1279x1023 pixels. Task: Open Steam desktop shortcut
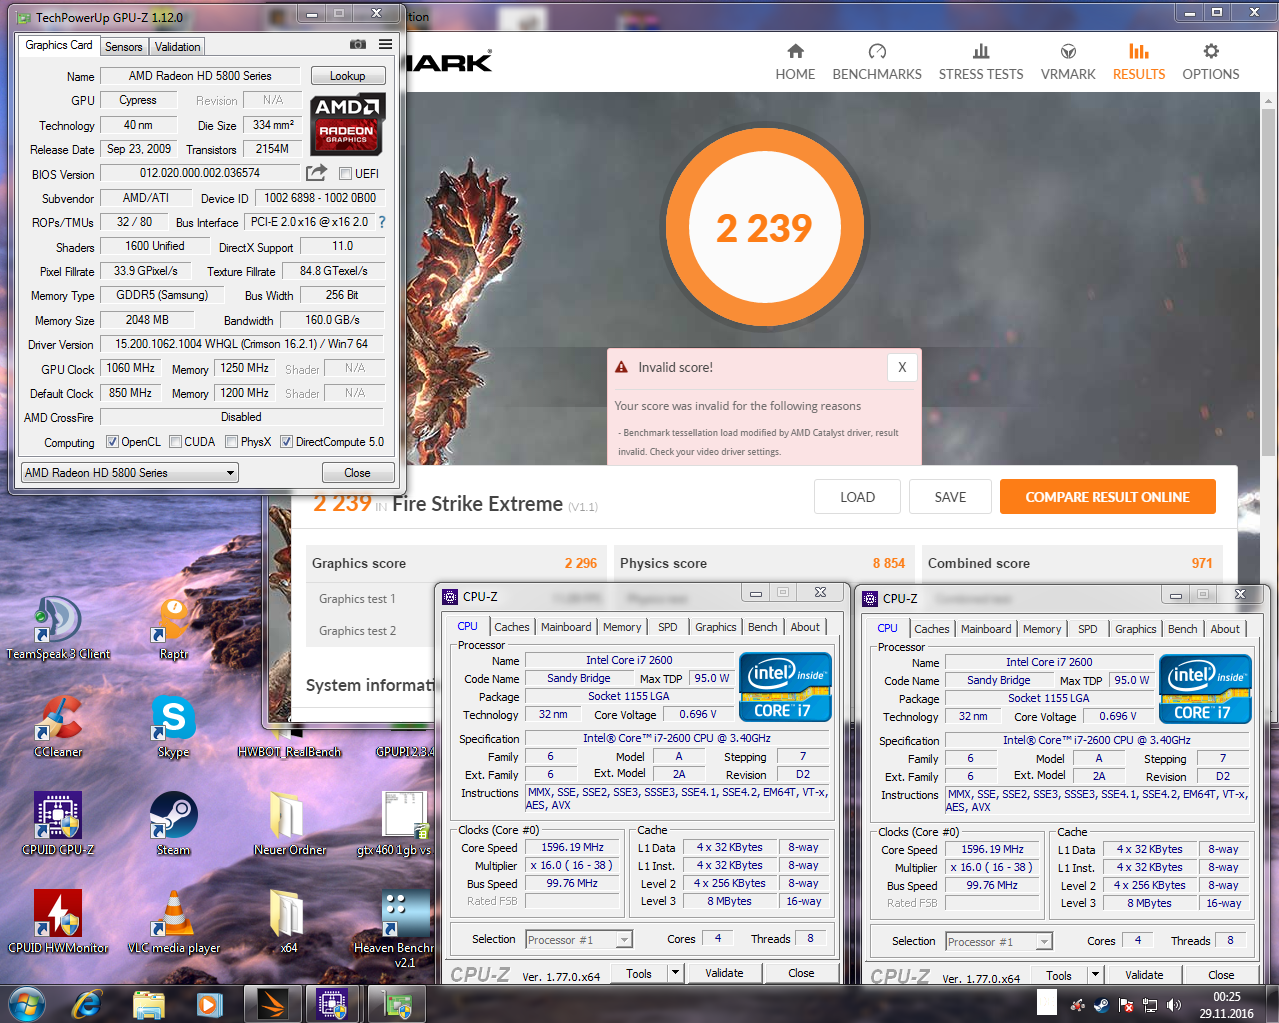click(x=173, y=824)
